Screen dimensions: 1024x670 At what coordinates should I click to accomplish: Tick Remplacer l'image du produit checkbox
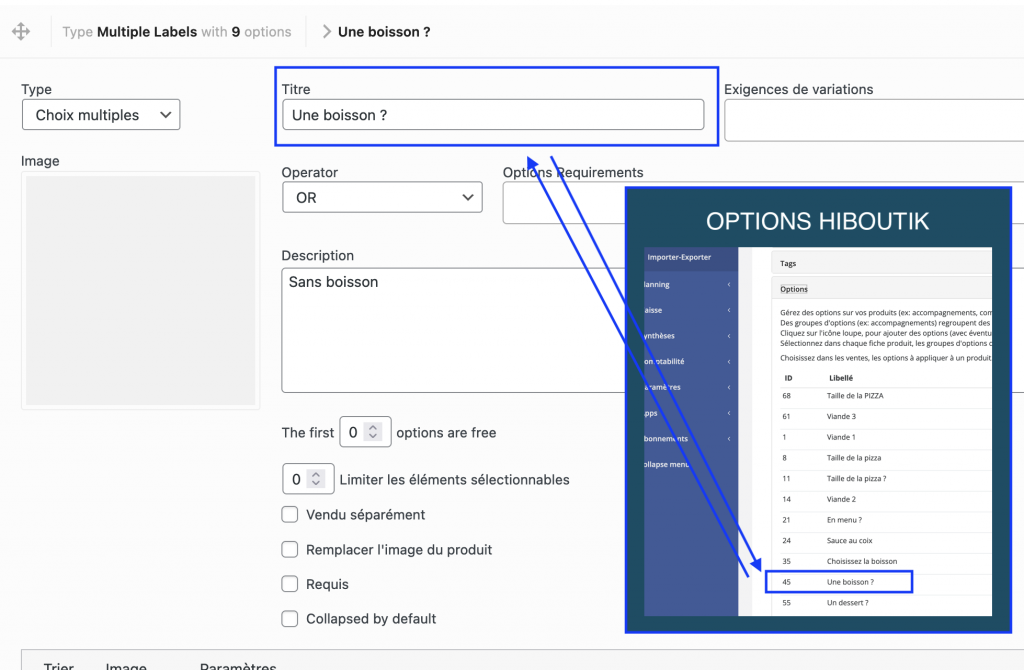click(290, 550)
